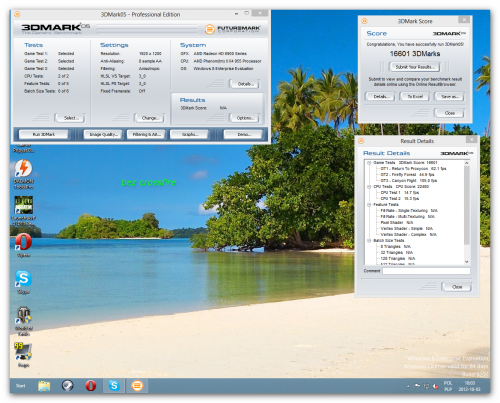The height and width of the screenshot is (403, 500).
Task: Click the muted volume tray icon
Action: (x=435, y=386)
